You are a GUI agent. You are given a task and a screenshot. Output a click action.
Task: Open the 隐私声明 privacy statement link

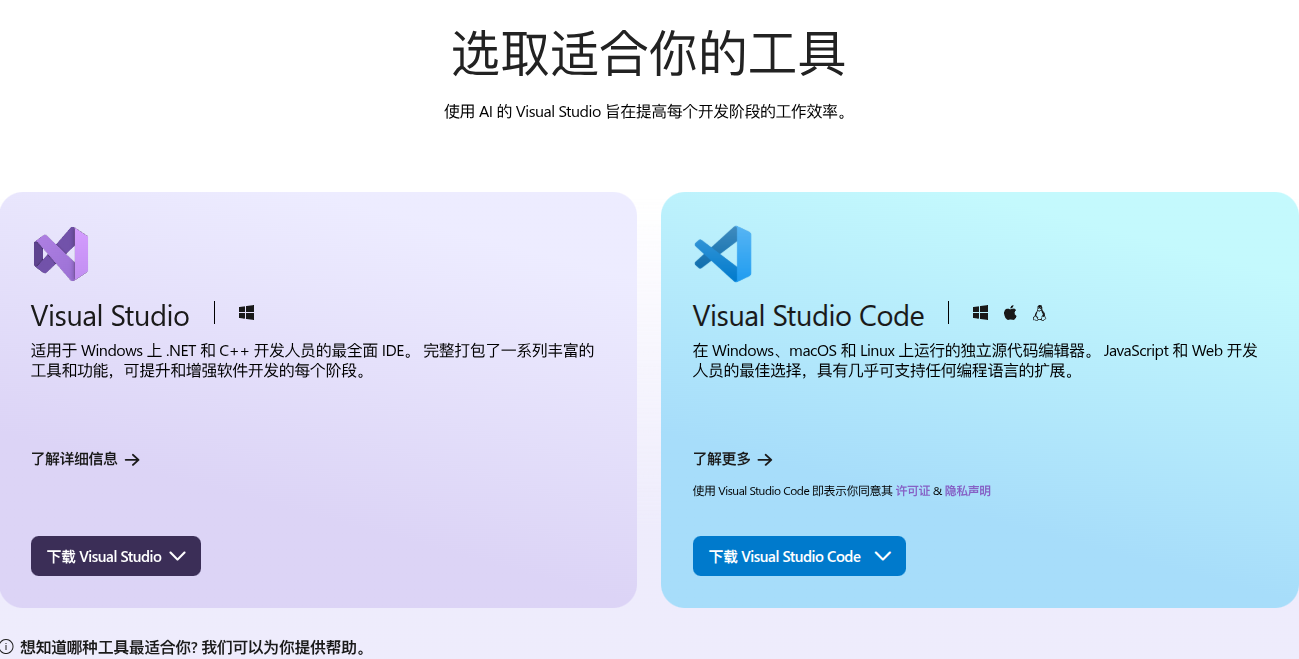tap(968, 491)
